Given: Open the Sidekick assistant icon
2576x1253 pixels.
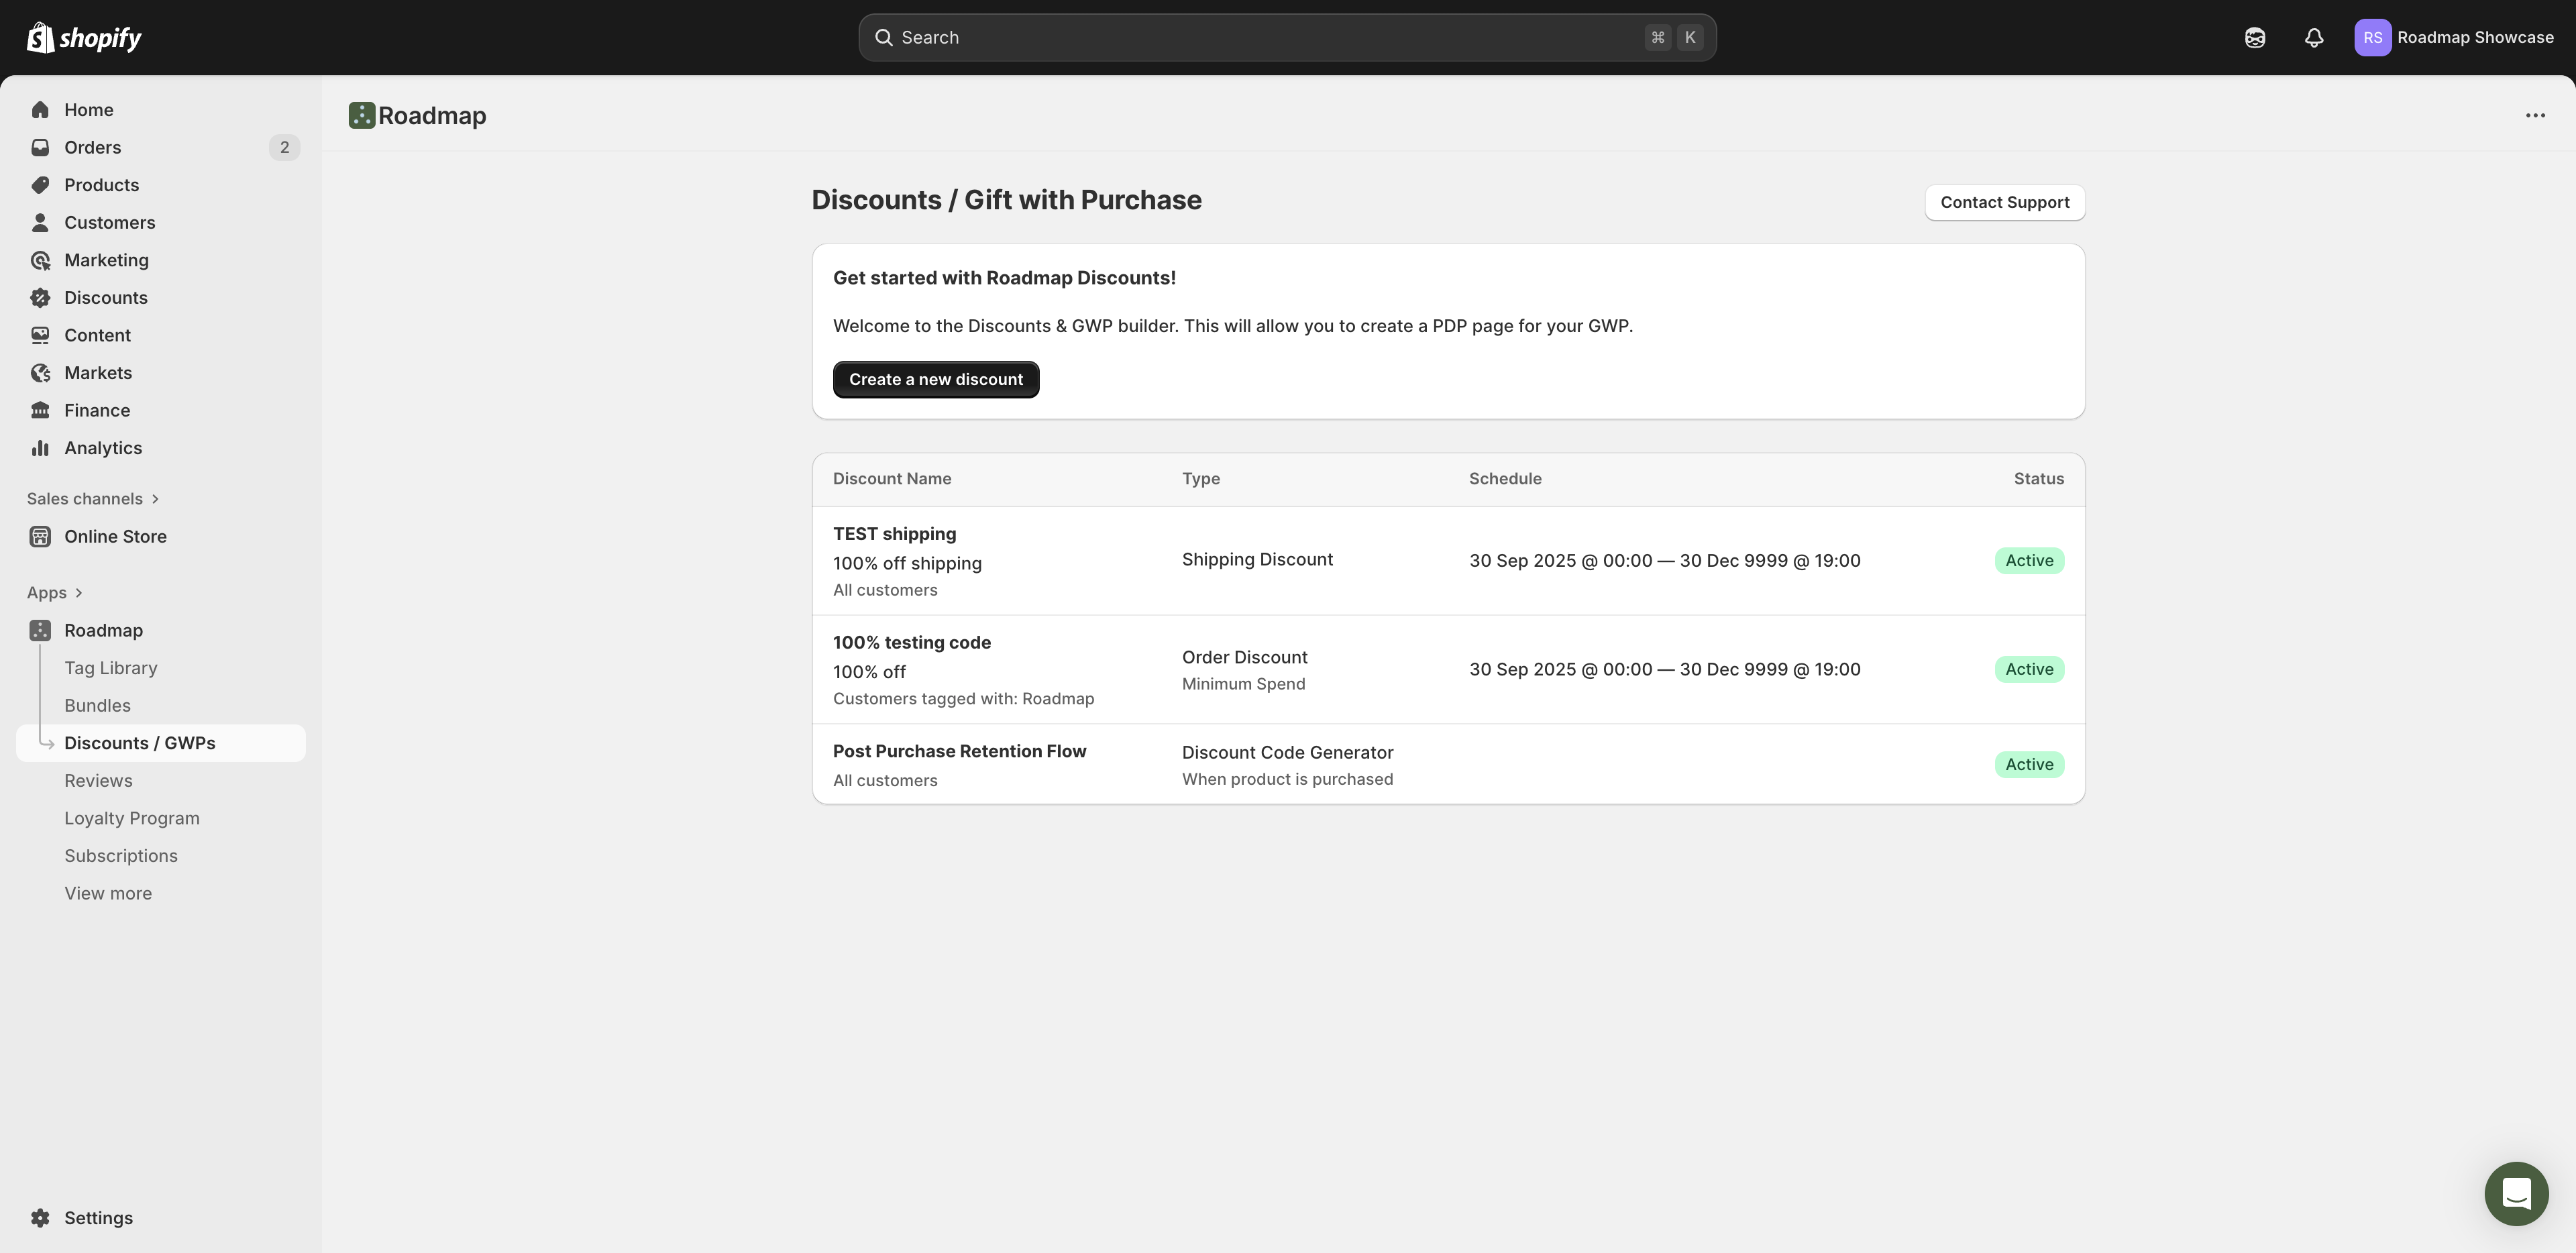Looking at the screenshot, I should pyautogui.click(x=2254, y=38).
